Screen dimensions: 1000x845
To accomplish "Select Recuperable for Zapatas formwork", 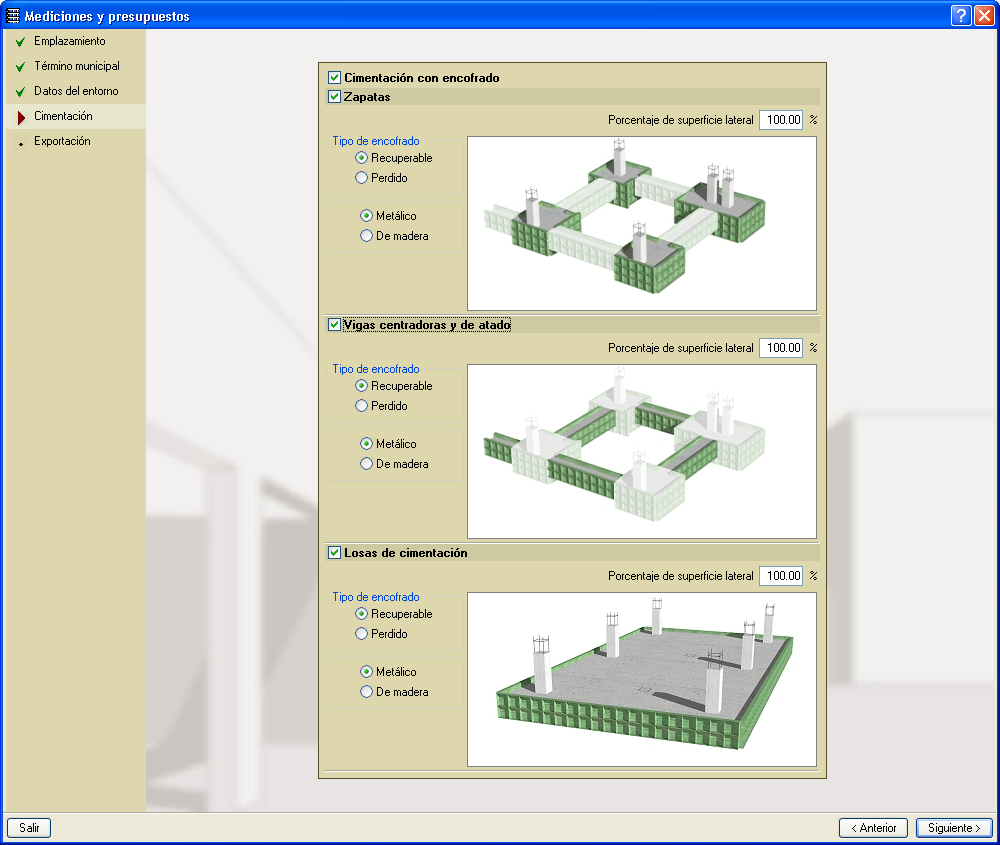I will 362,158.
